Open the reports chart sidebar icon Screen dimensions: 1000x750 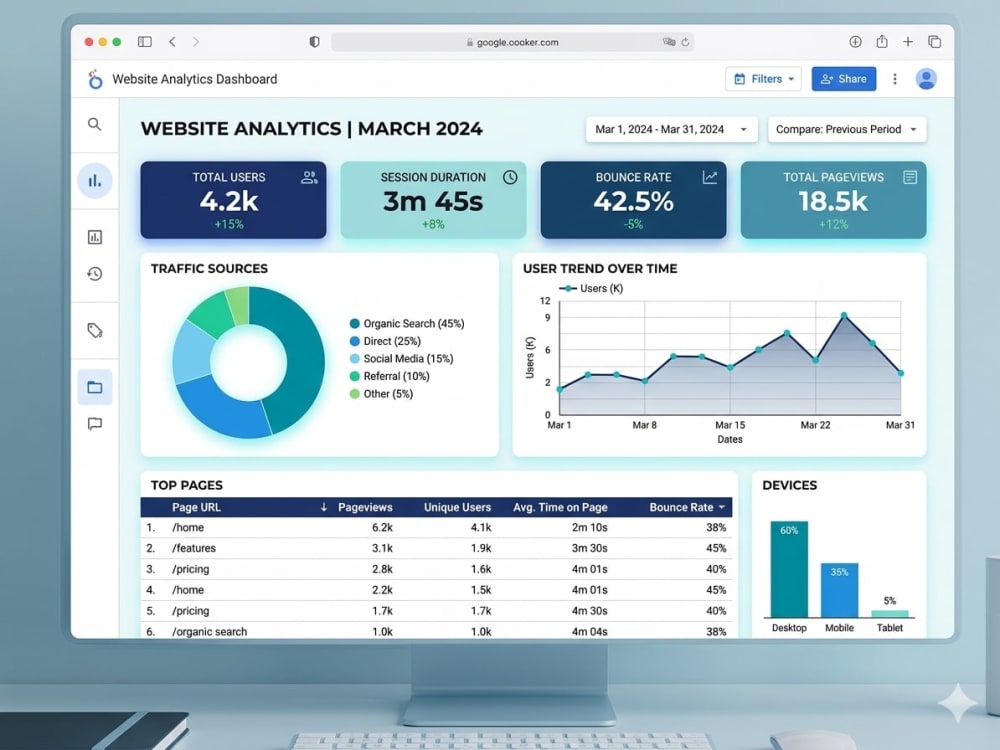tap(94, 237)
